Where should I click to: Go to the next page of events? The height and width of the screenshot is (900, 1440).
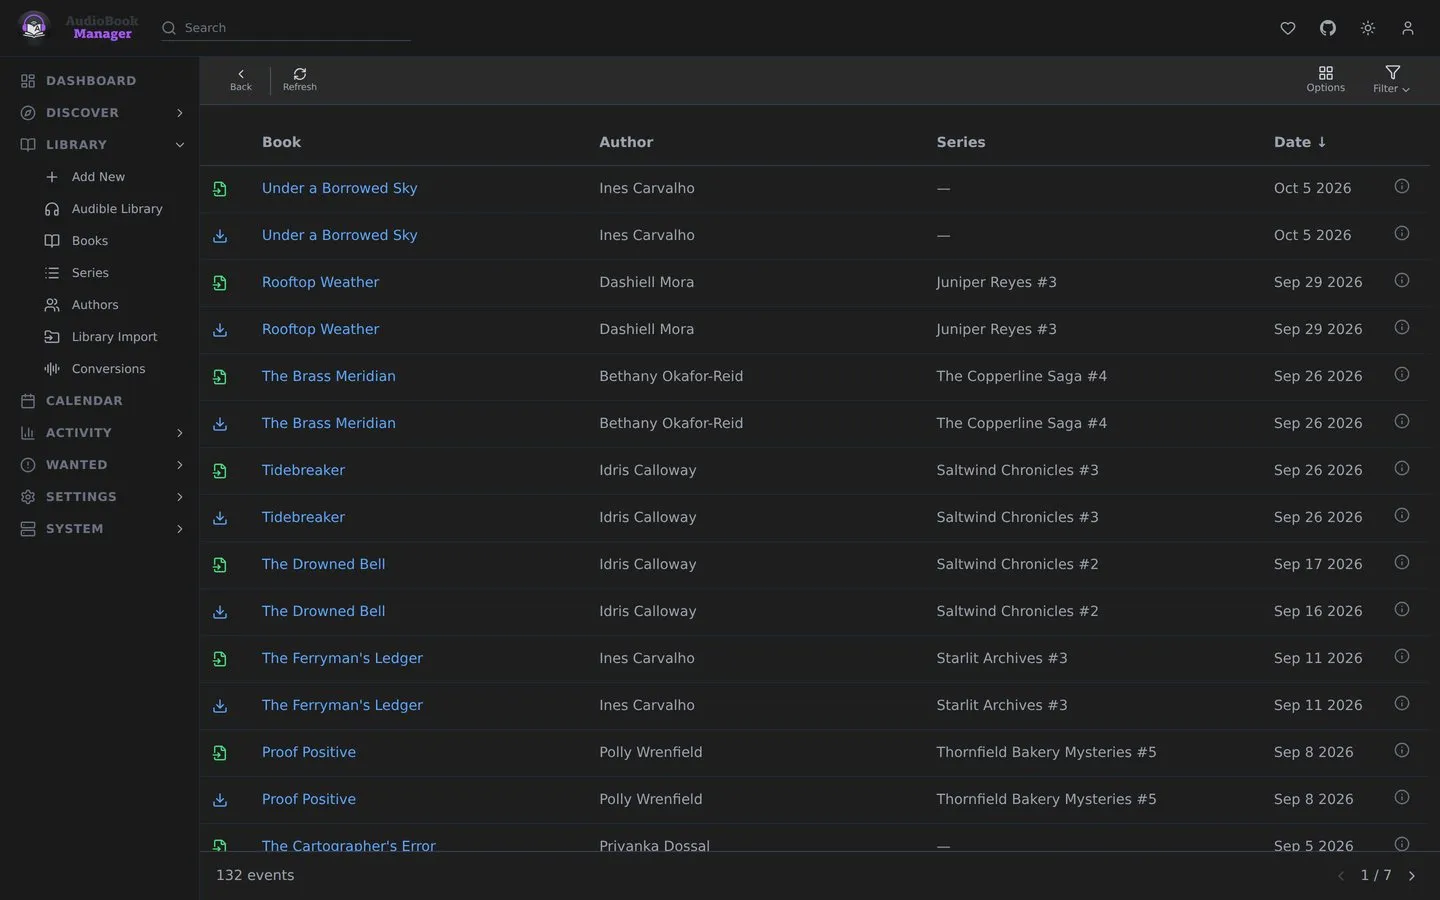1412,876
